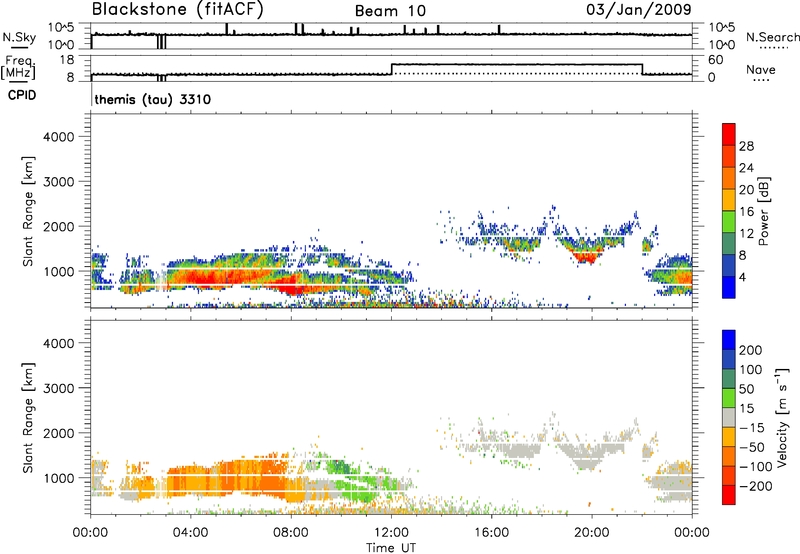Click the bright blue 0–4 dB Power segment

tap(729, 287)
